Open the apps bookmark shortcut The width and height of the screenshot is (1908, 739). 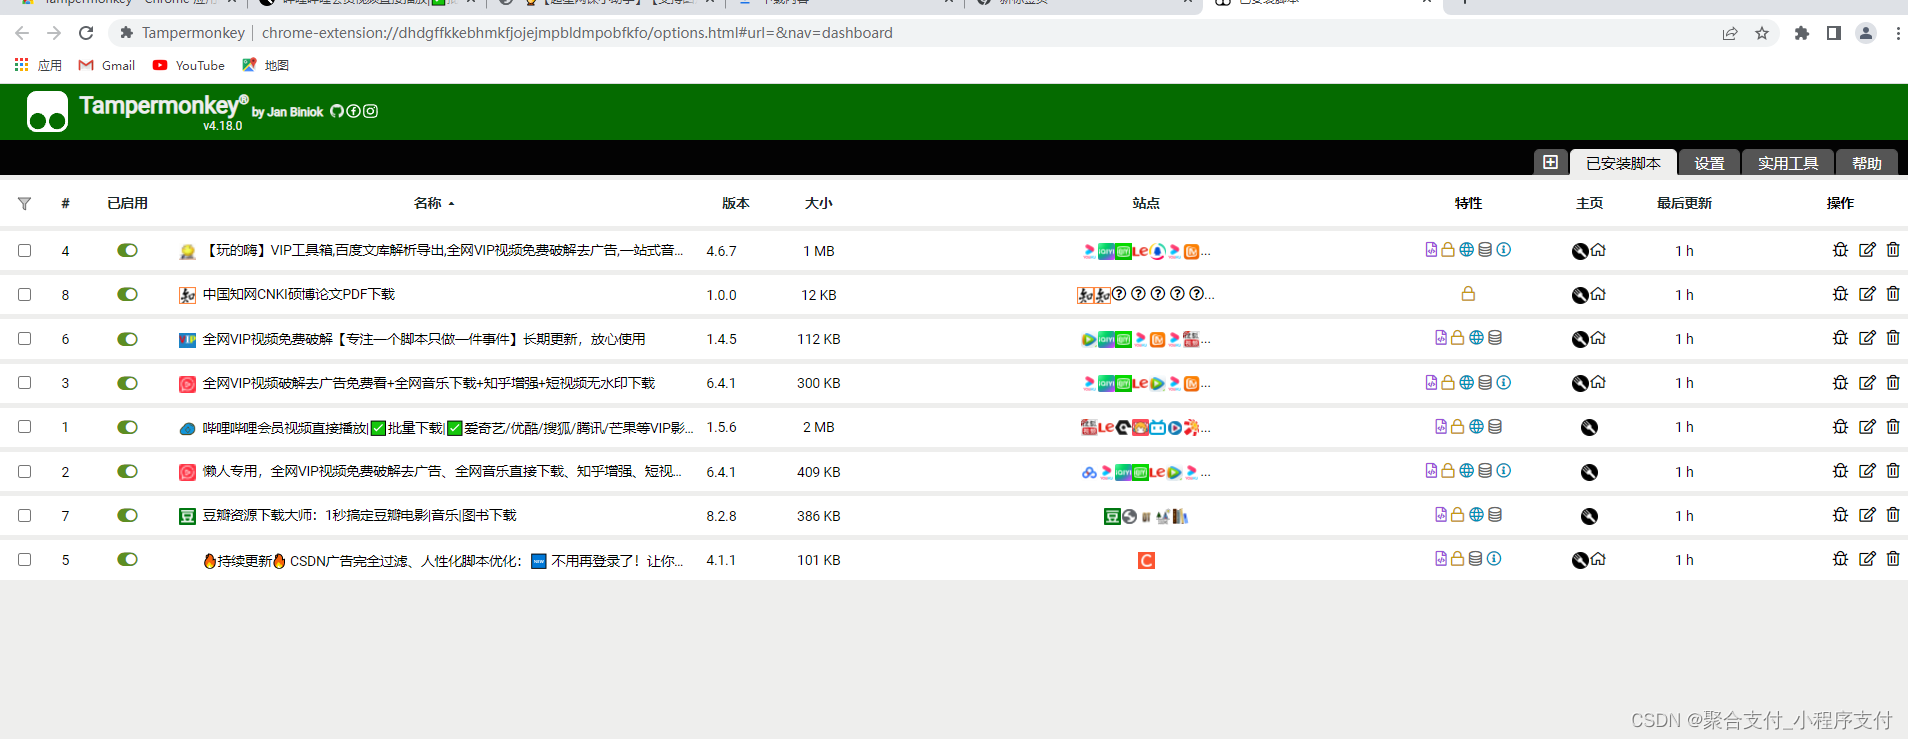coord(38,65)
